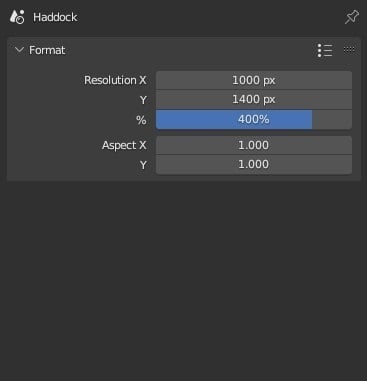The width and height of the screenshot is (367, 381).
Task: Click the scene icon beside Haddock
Action: coord(17,17)
